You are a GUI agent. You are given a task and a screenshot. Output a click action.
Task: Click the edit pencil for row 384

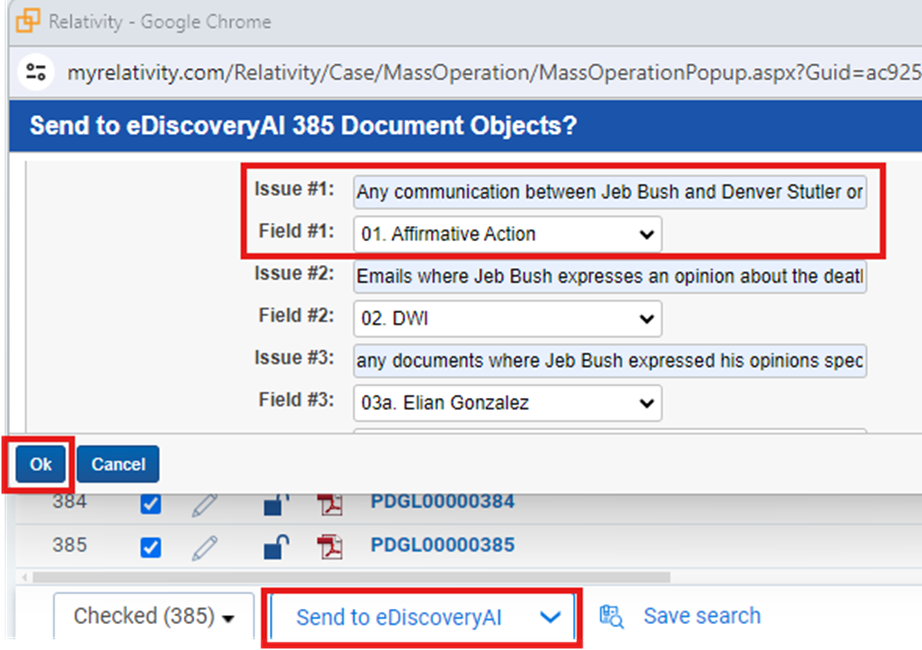(x=205, y=504)
